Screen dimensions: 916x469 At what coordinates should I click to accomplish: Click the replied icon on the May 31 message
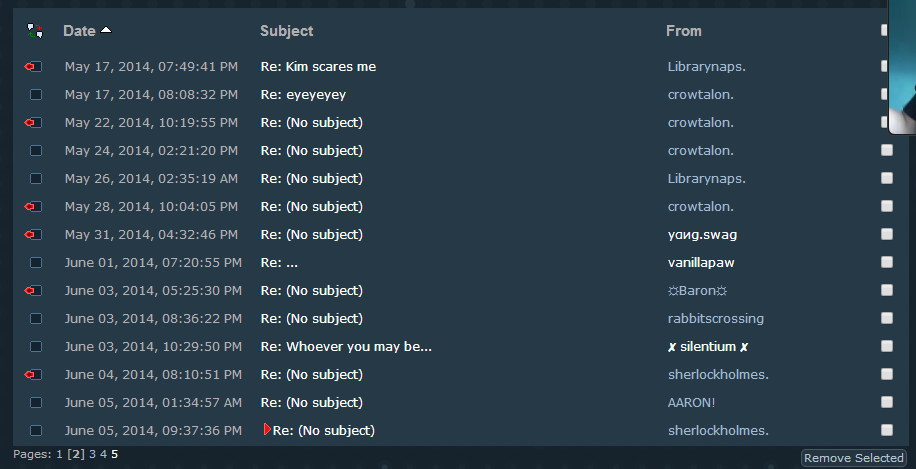pos(35,235)
